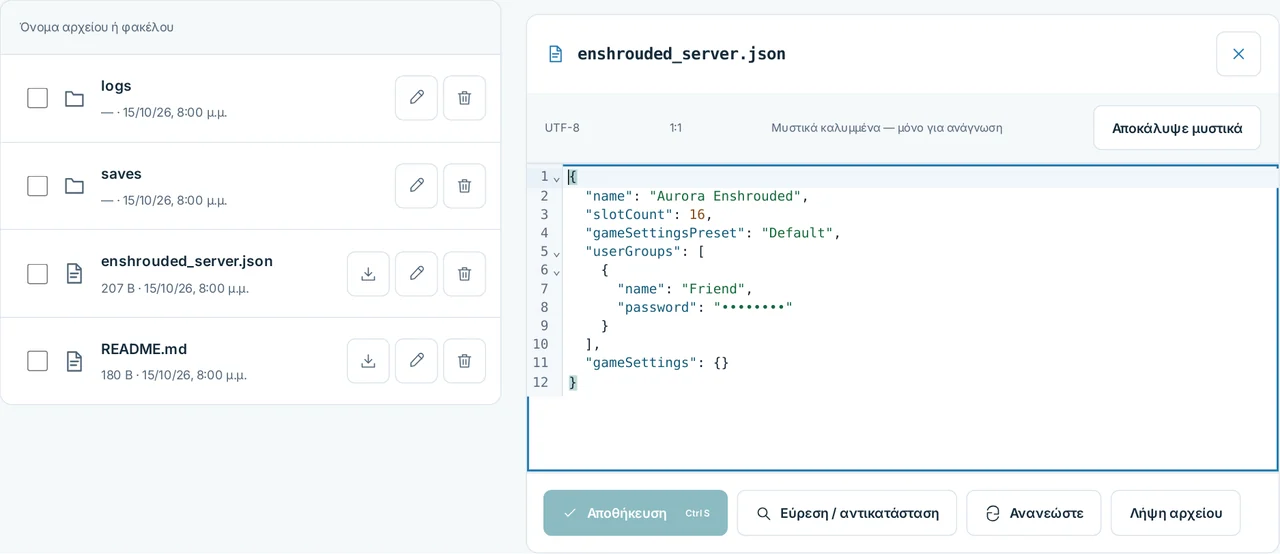Collapse the root object at line 1
The height and width of the screenshot is (554, 1280).
(557, 177)
